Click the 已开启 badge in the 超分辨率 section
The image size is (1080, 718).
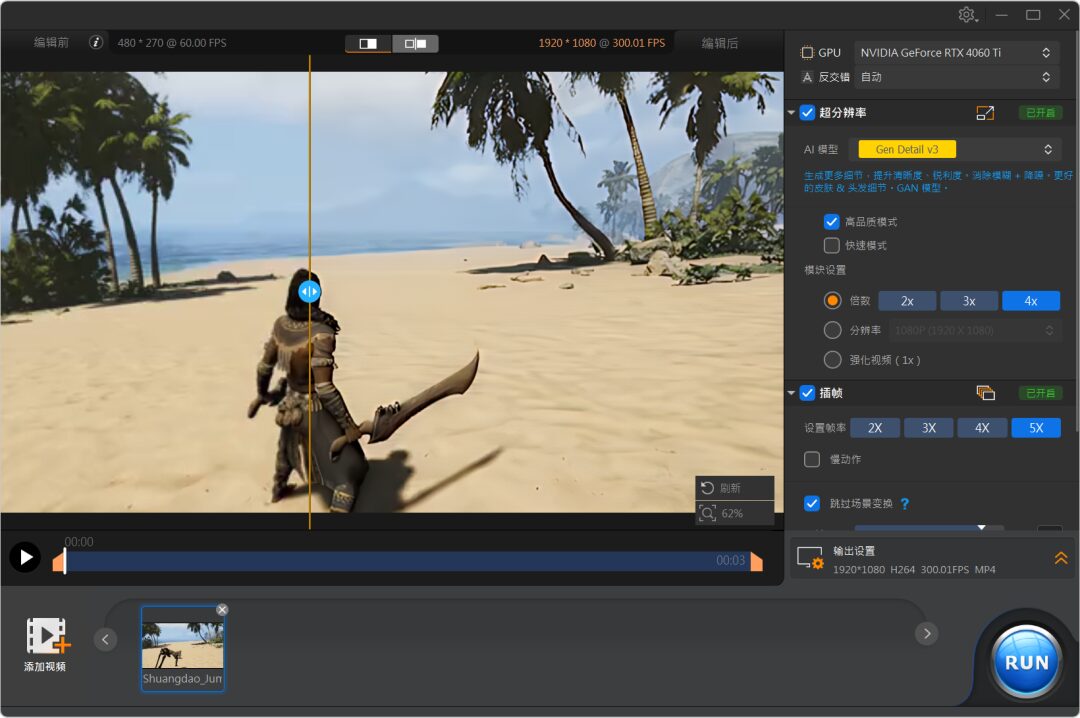[1041, 112]
